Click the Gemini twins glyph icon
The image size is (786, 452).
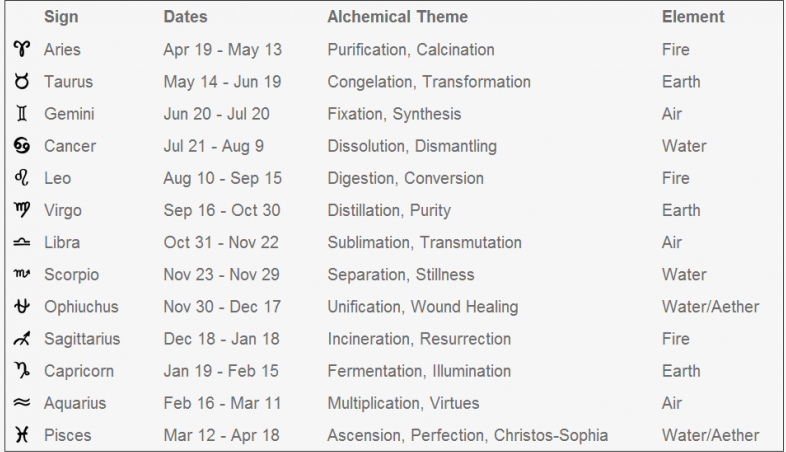(21, 114)
